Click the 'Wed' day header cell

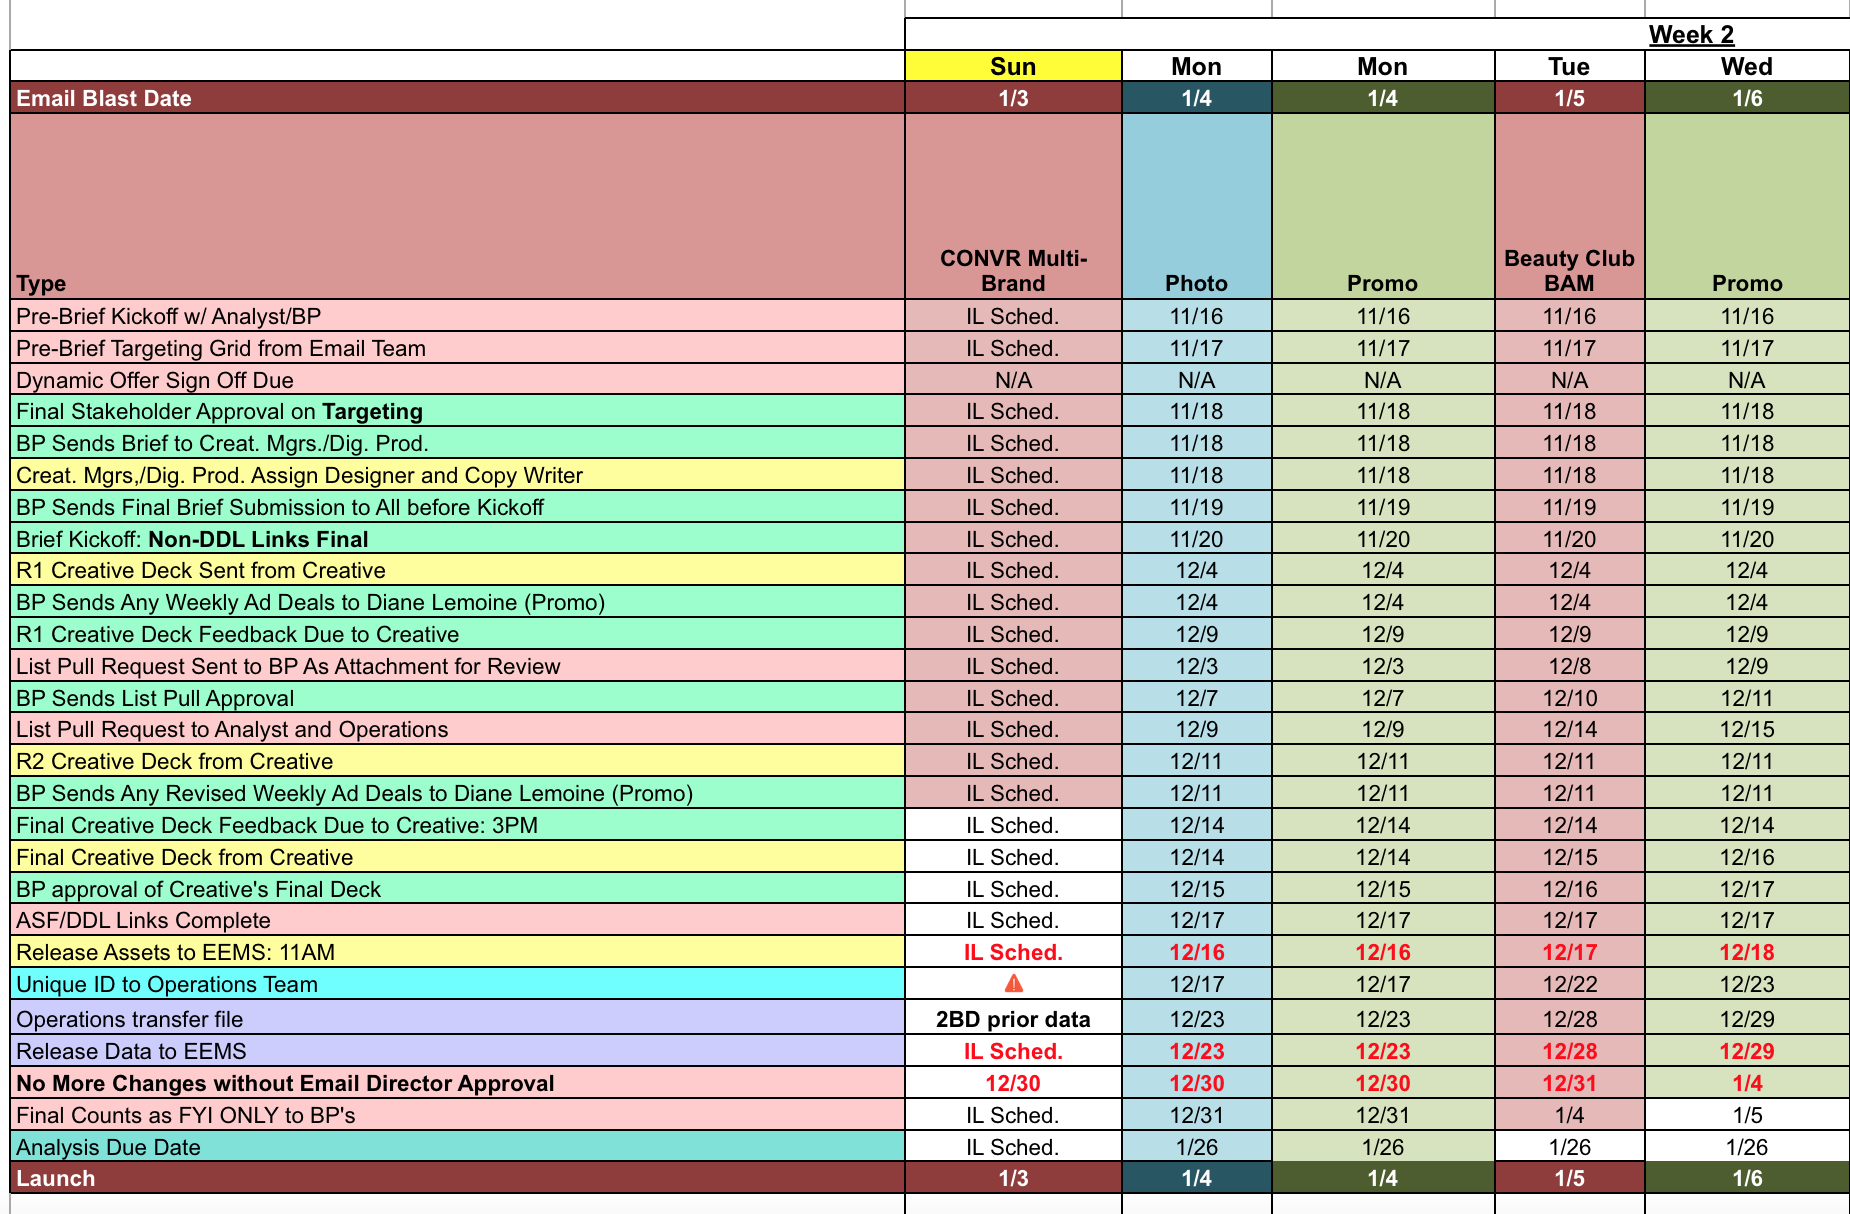[1747, 66]
